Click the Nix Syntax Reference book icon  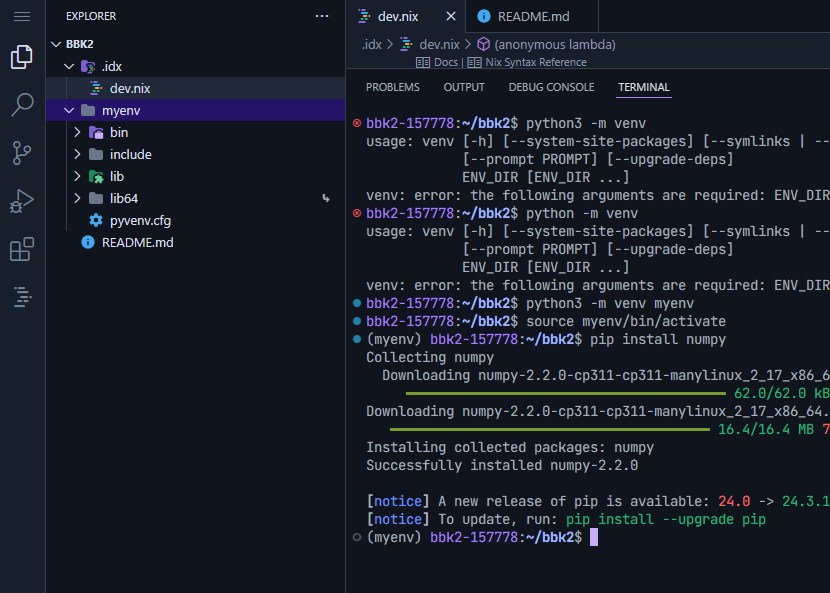(x=474, y=62)
